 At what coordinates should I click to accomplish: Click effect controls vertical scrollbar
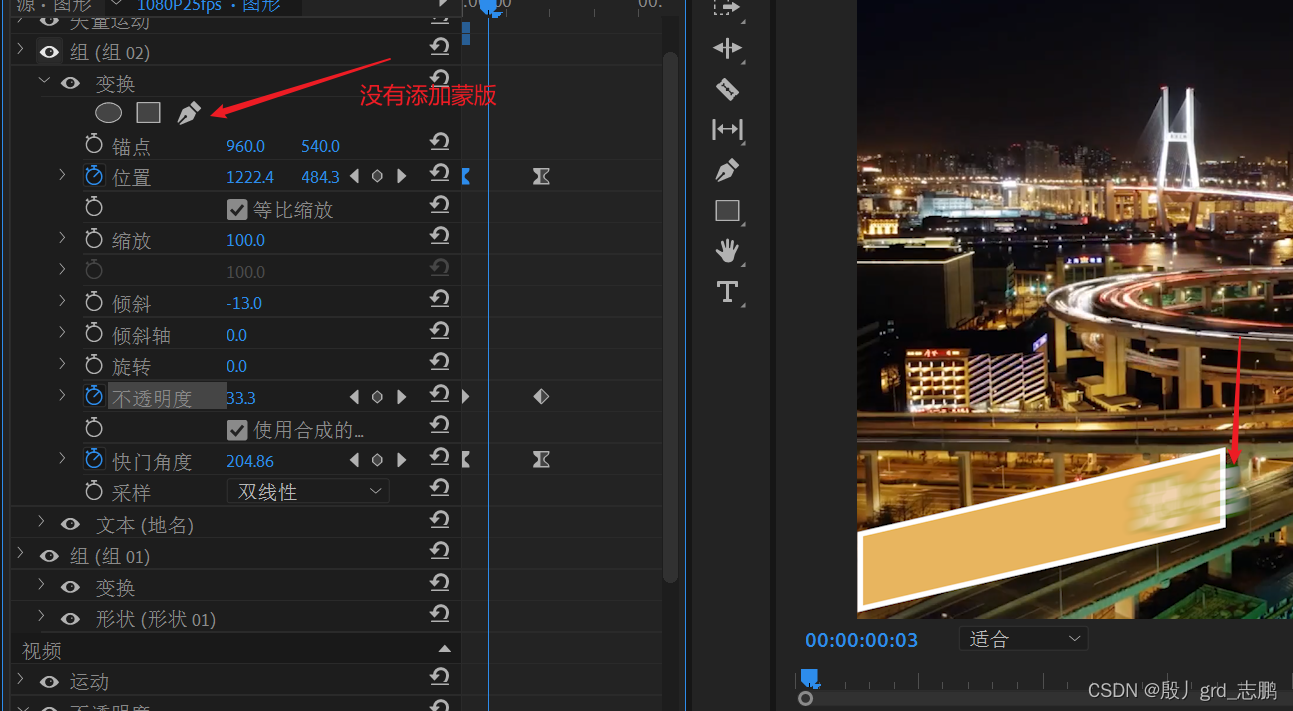pos(671,317)
